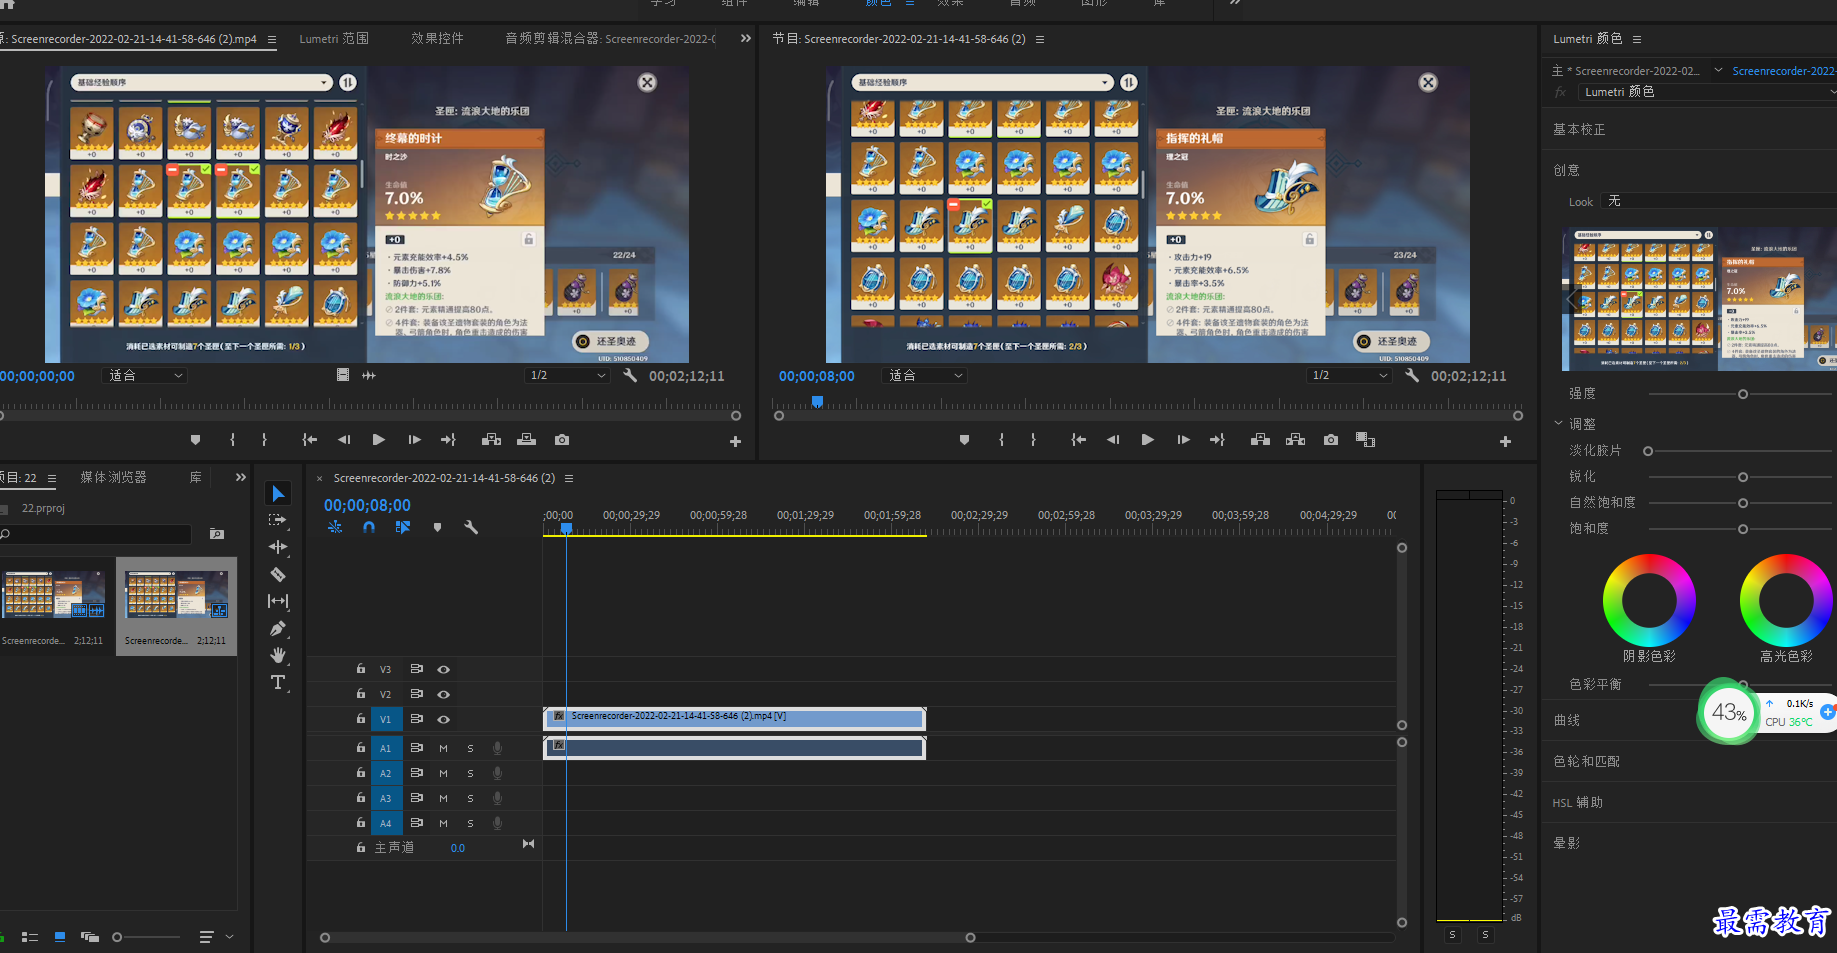Open timeline display settings wrench
Viewport: 1837px width, 953px height.
(471, 527)
